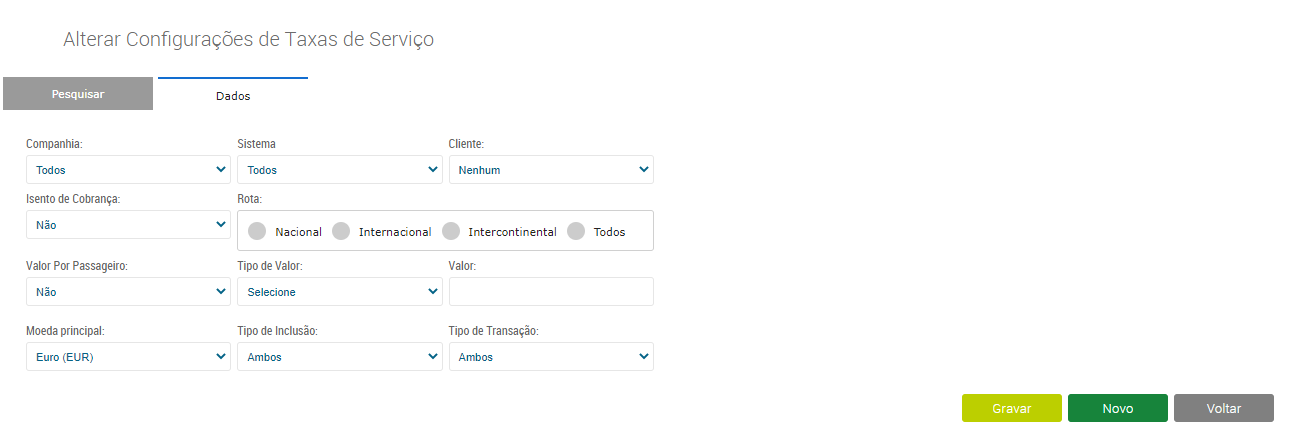Expand the Sistema dropdown
This screenshot has height=440, width=1313.
[340, 170]
